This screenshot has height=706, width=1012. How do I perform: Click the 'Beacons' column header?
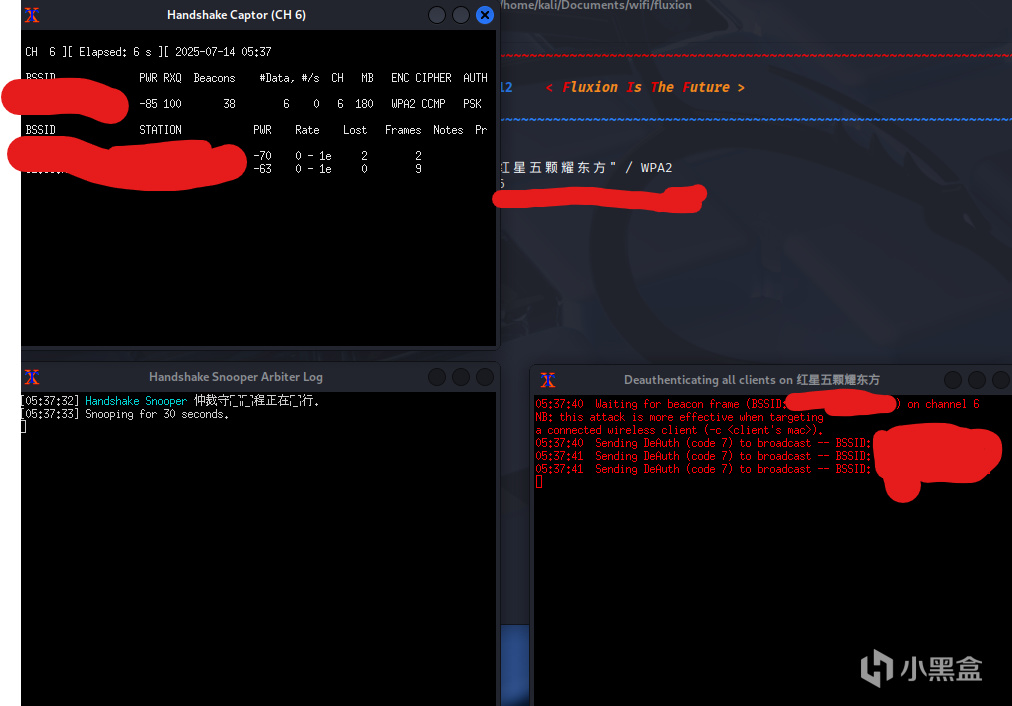click(x=214, y=78)
